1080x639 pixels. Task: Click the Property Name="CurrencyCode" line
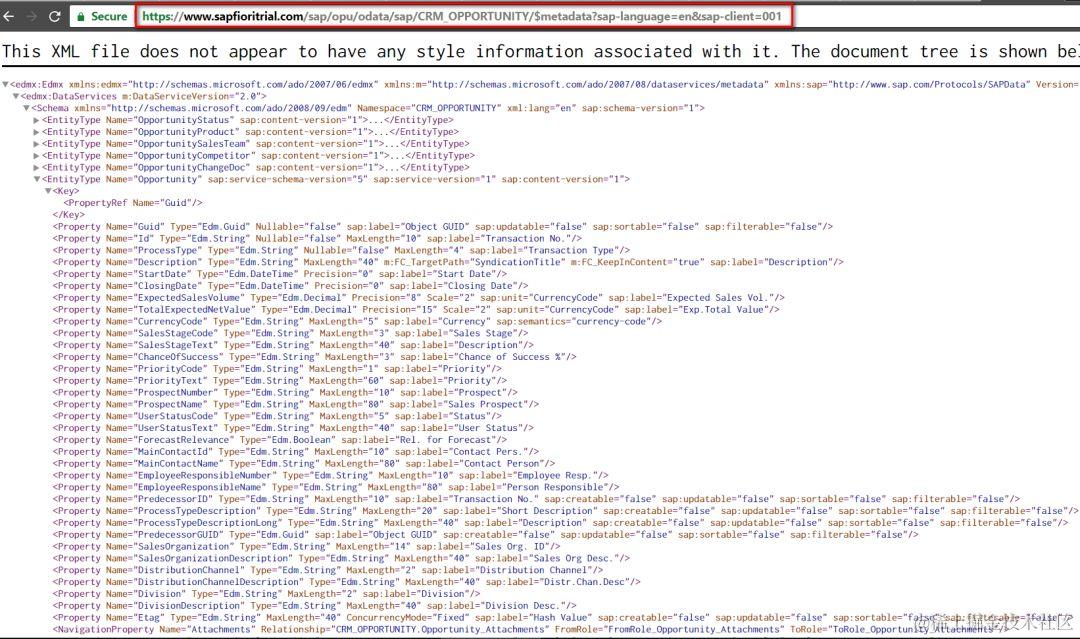(357, 322)
